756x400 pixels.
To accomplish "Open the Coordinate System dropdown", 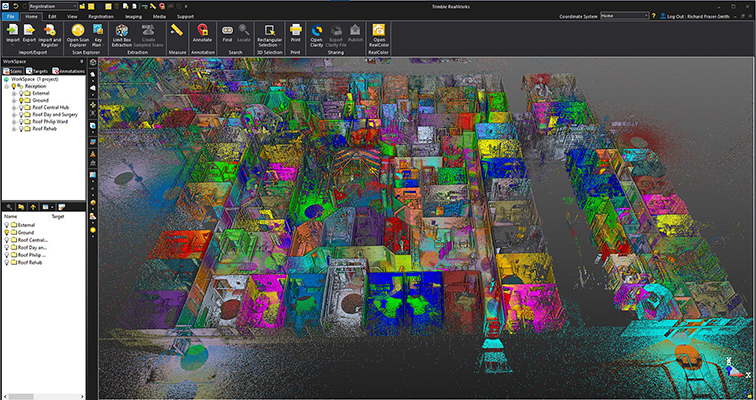I will coord(649,16).
